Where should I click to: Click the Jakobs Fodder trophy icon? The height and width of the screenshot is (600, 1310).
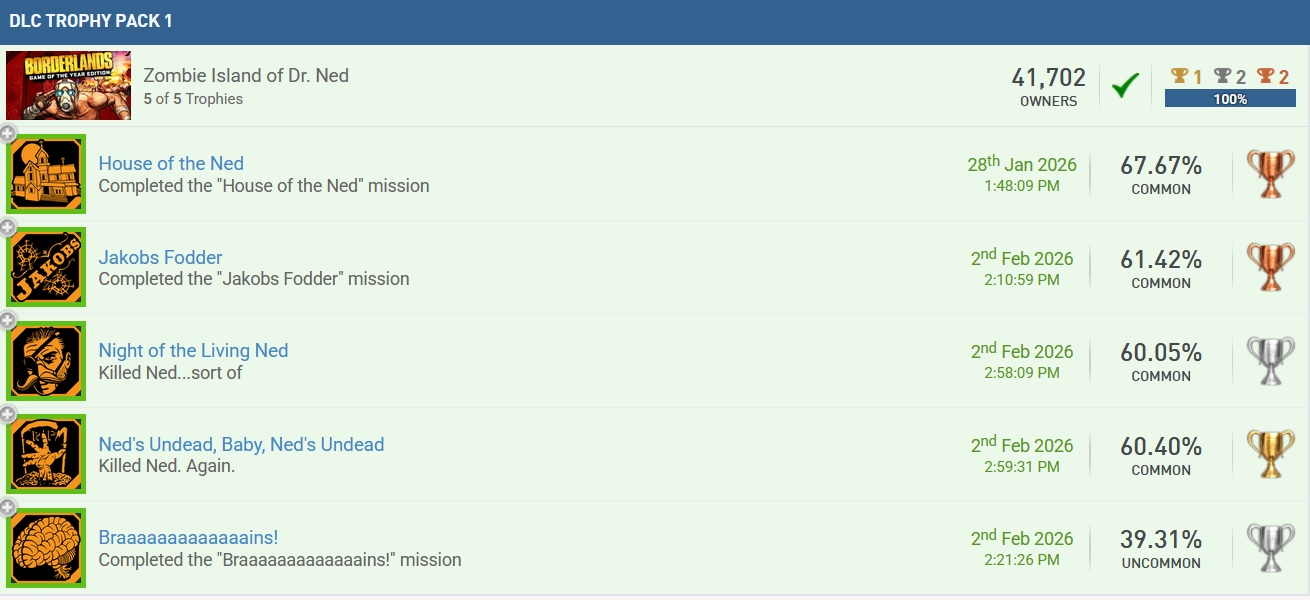(x=46, y=268)
